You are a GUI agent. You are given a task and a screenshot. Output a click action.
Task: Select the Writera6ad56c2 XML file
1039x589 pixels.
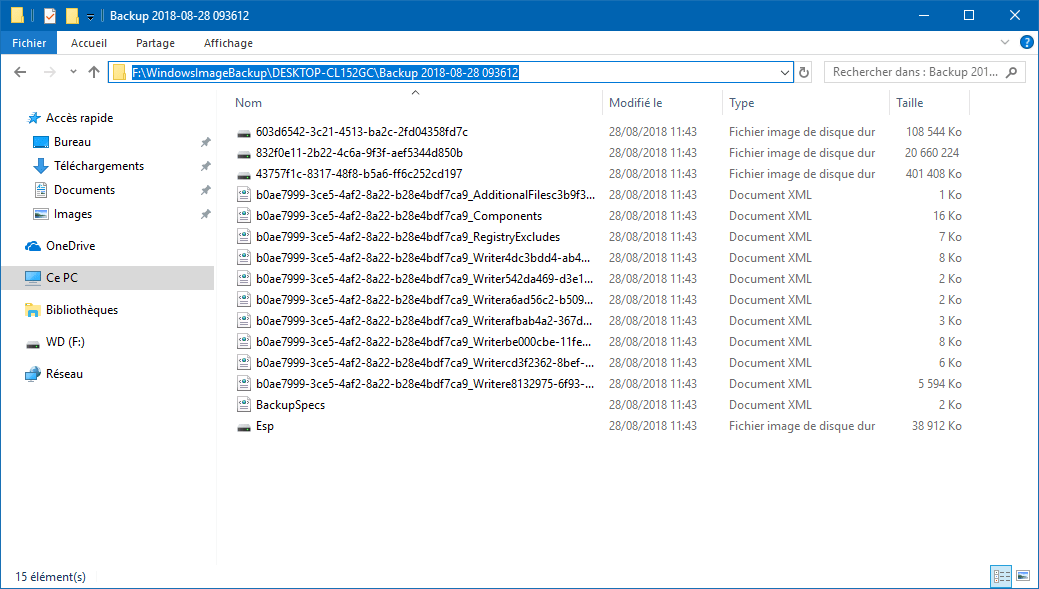pos(424,299)
